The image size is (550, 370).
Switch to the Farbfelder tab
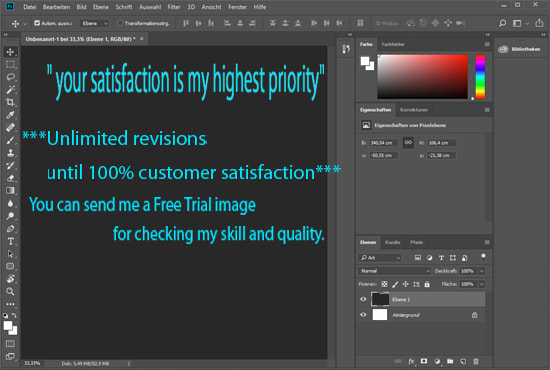coord(393,44)
